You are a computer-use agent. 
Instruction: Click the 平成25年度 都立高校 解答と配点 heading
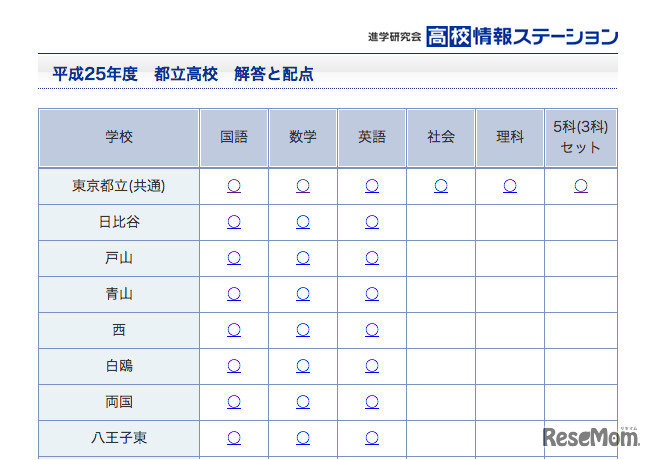tap(183, 74)
